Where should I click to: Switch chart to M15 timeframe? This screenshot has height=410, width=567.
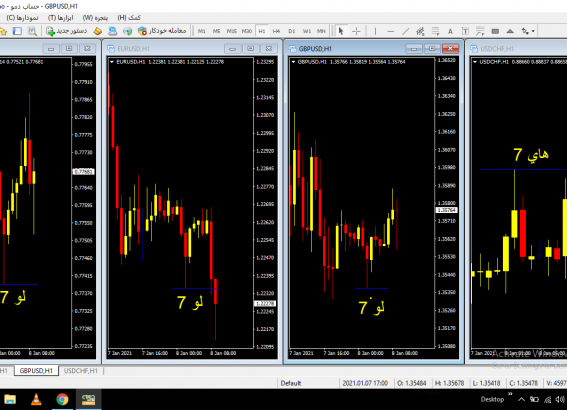pos(231,31)
